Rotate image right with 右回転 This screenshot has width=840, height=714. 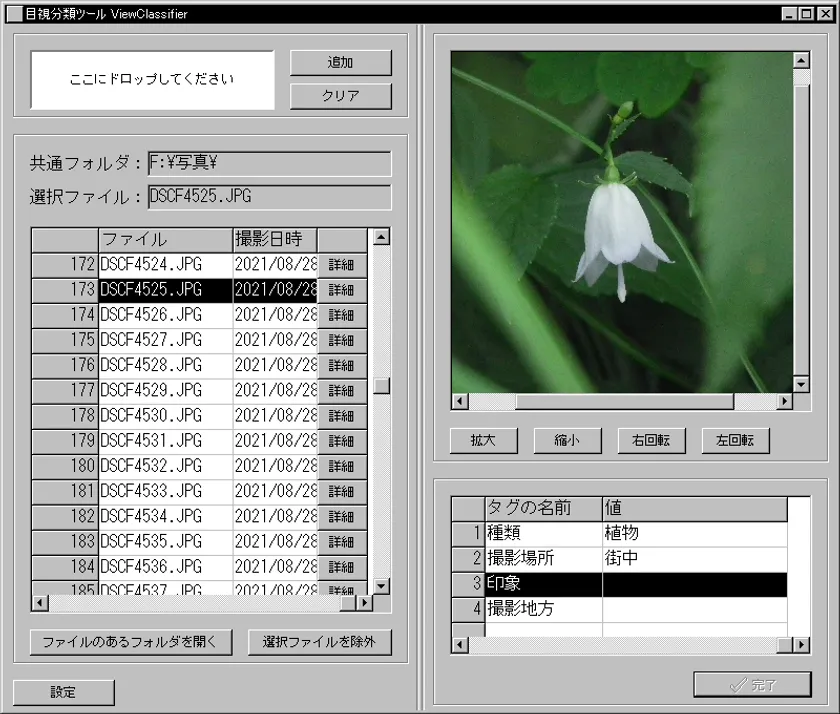pyautogui.click(x=651, y=440)
